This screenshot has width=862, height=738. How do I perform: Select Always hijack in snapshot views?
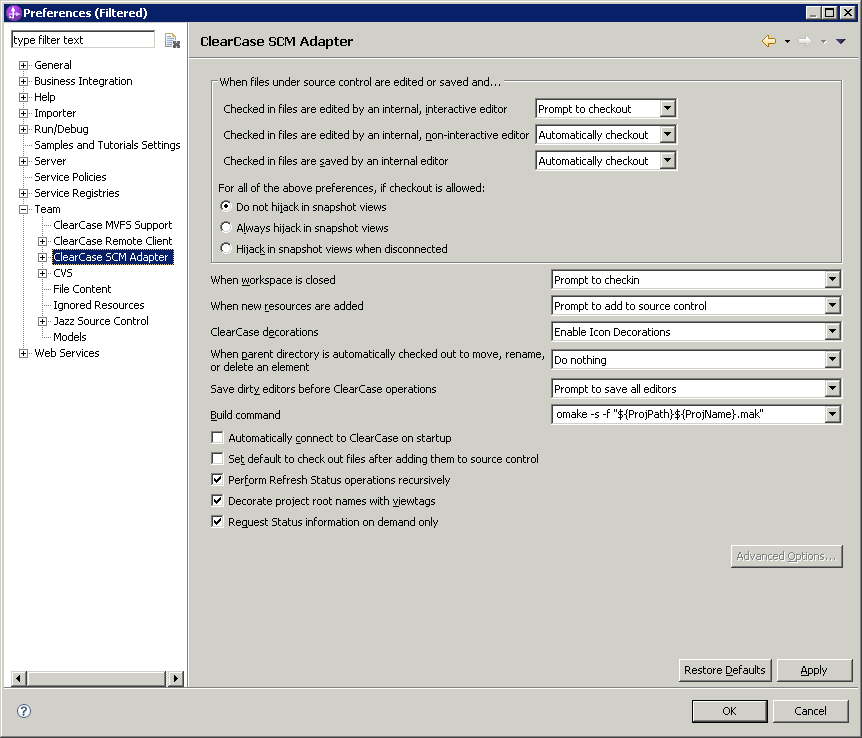(x=226, y=228)
